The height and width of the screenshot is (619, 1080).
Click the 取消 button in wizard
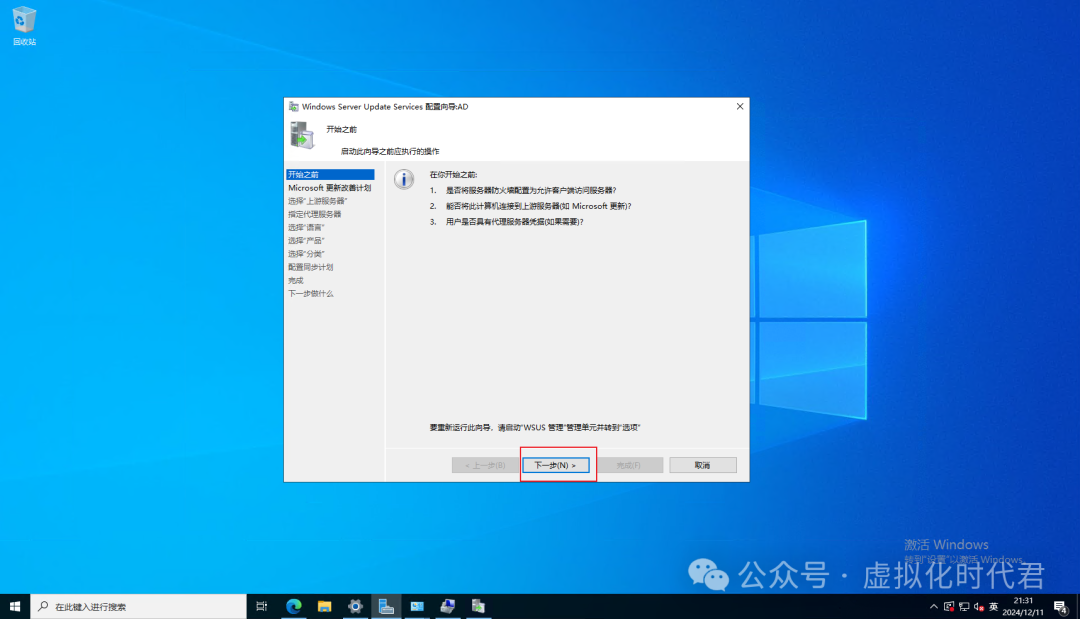(703, 465)
